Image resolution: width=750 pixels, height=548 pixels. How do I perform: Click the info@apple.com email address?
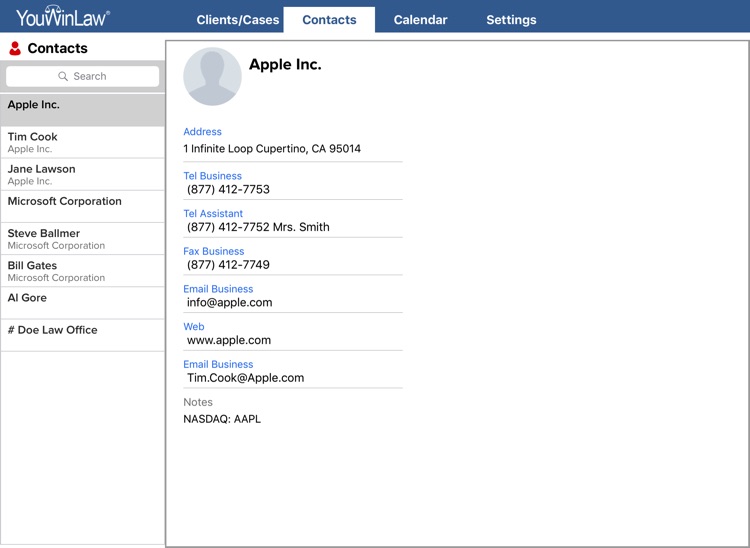(x=229, y=302)
